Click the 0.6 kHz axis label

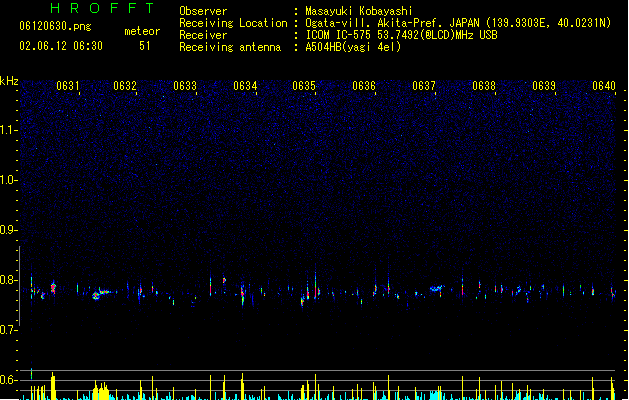8,380
